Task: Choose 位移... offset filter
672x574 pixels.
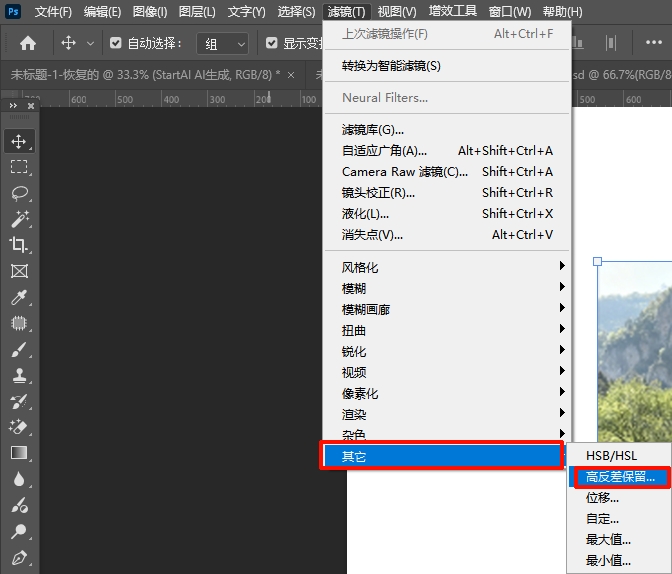Action: click(620, 498)
